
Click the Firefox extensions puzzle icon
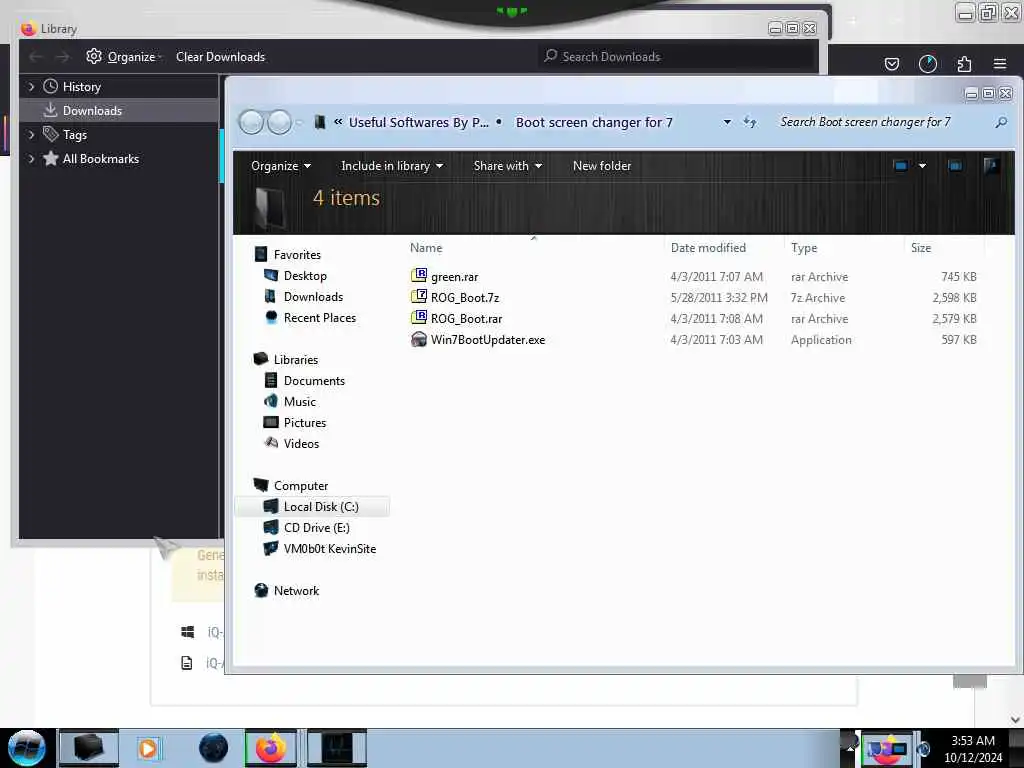coord(964,64)
